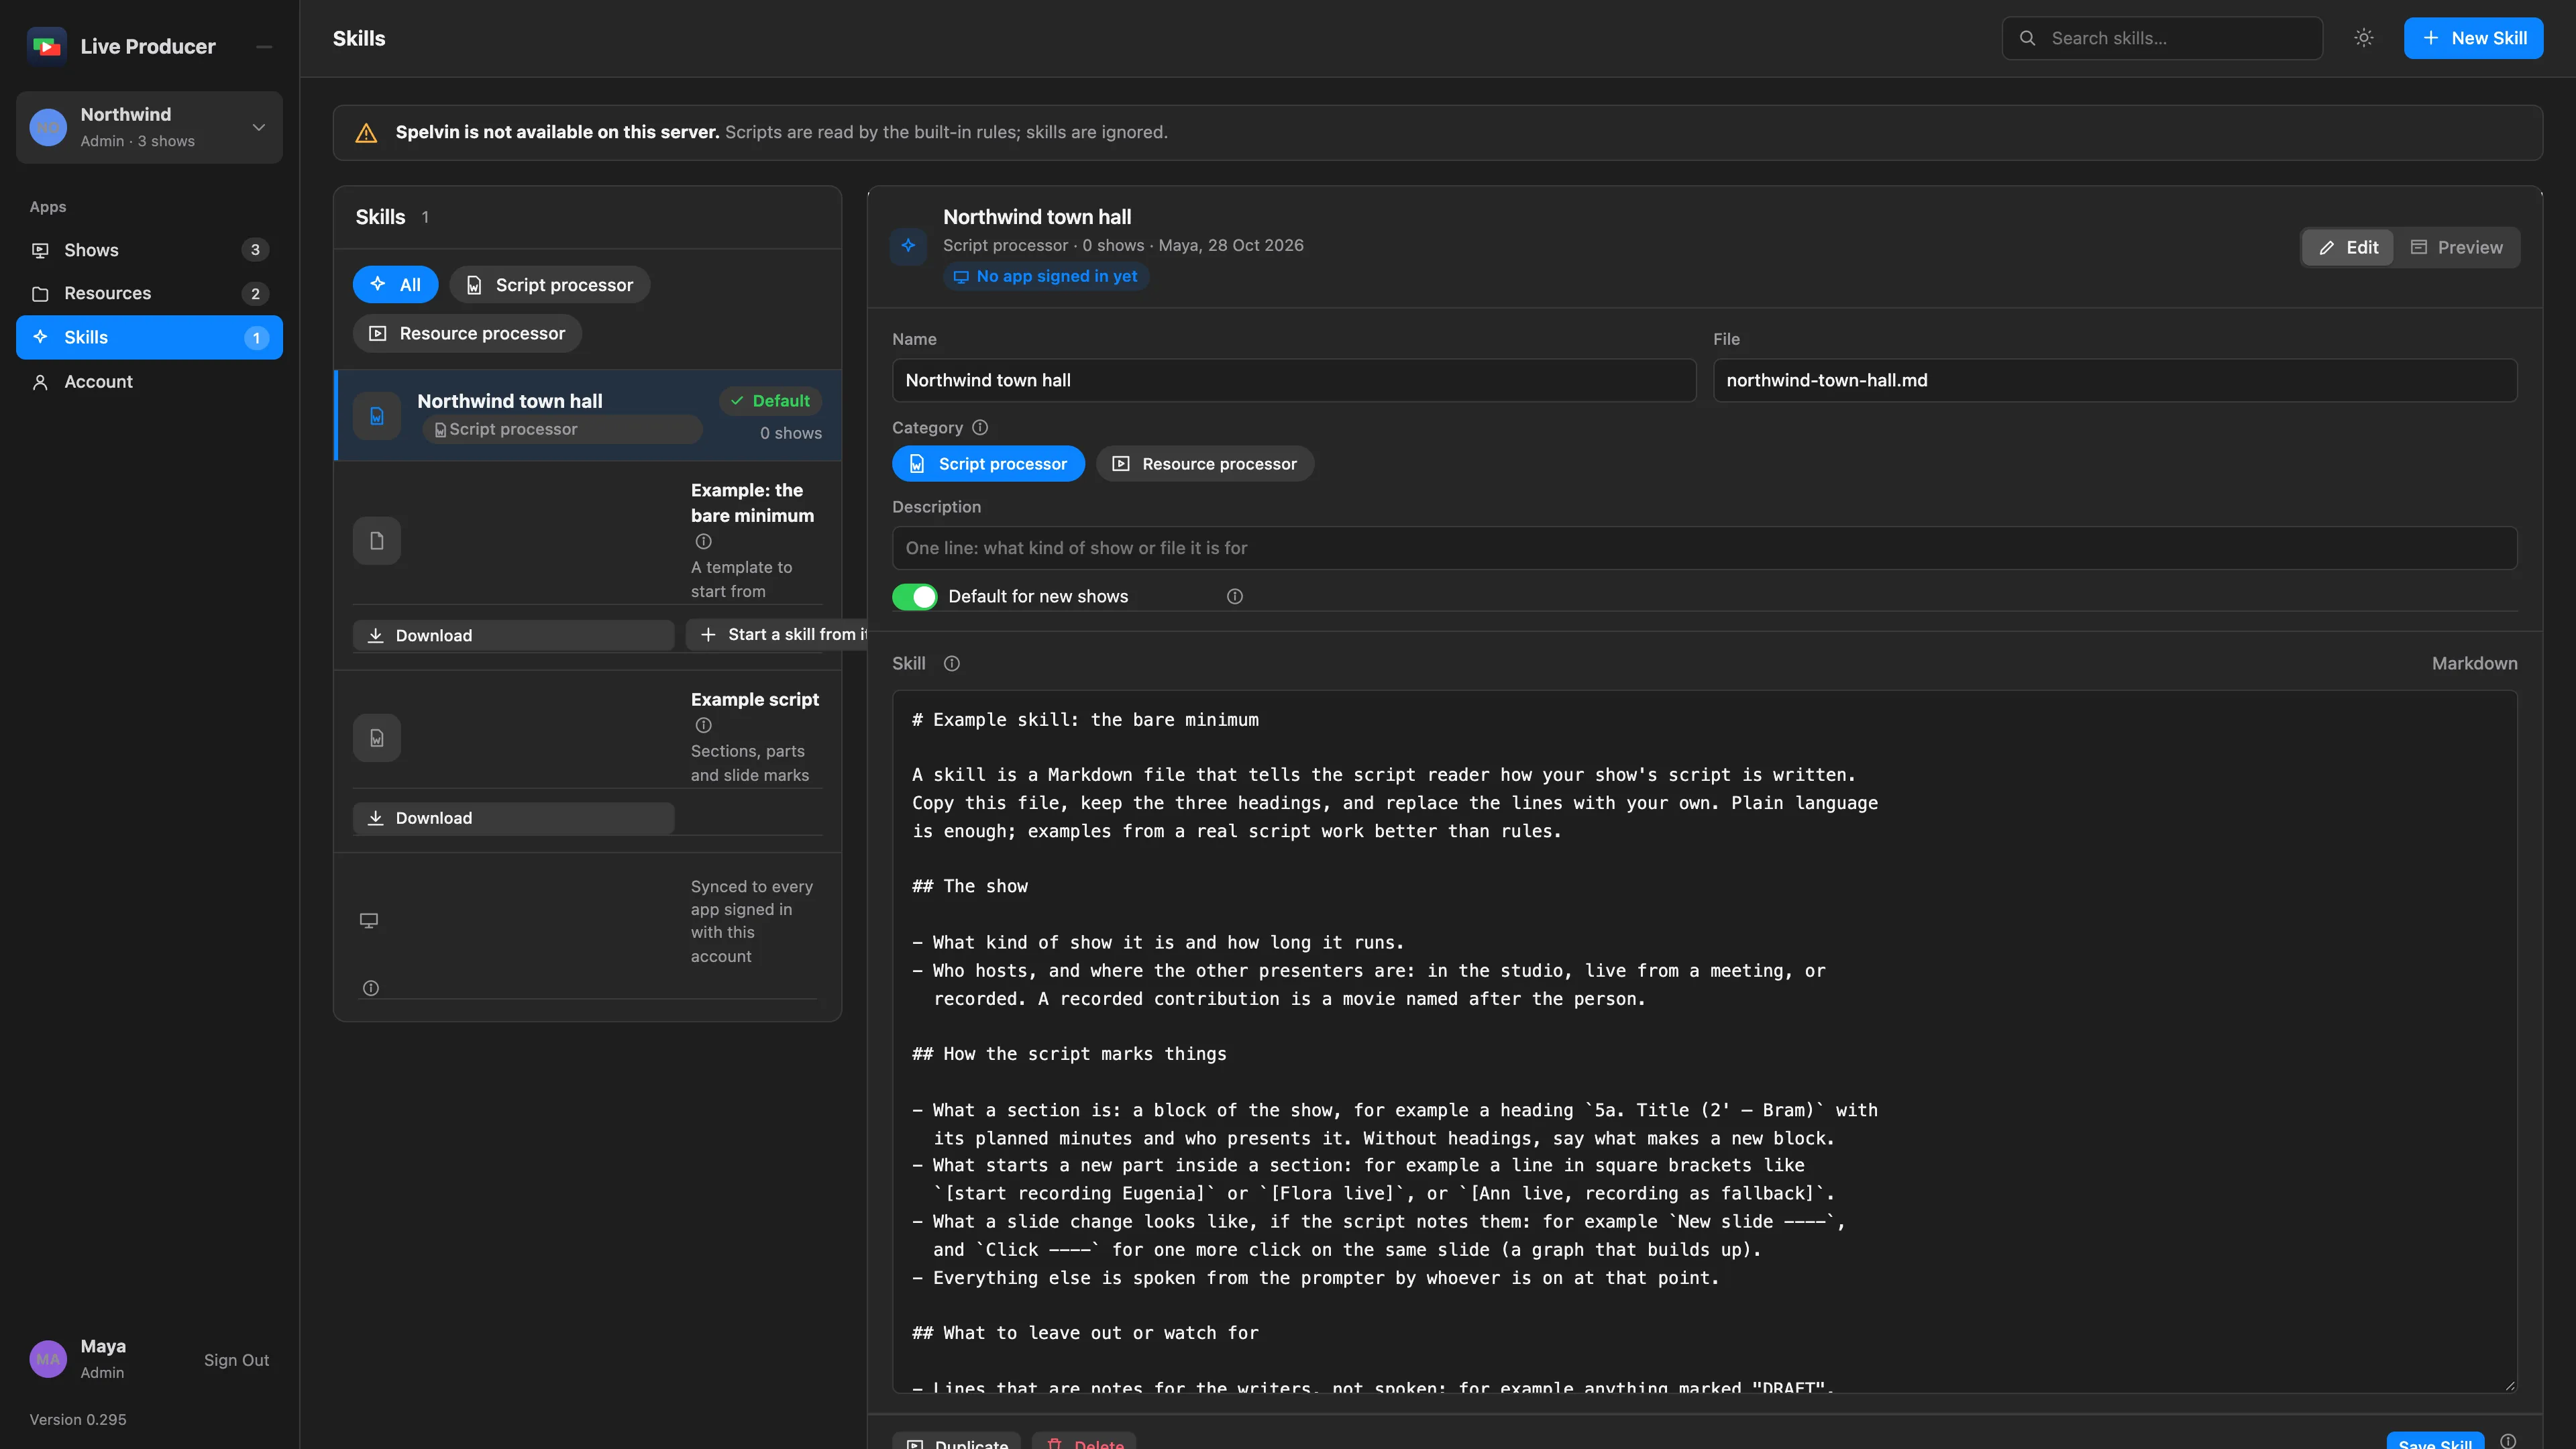The image size is (2576, 1449).
Task: Sign Out of Maya's account
Action: point(236,1360)
